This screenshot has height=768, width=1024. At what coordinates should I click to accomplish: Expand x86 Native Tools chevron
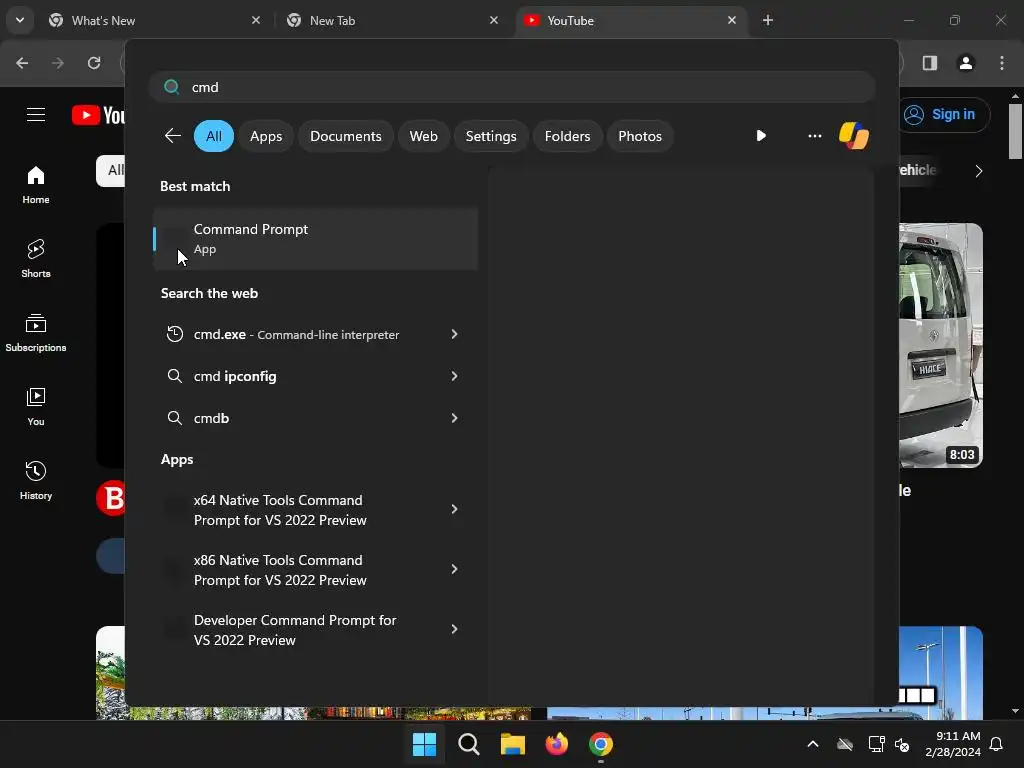coord(454,569)
